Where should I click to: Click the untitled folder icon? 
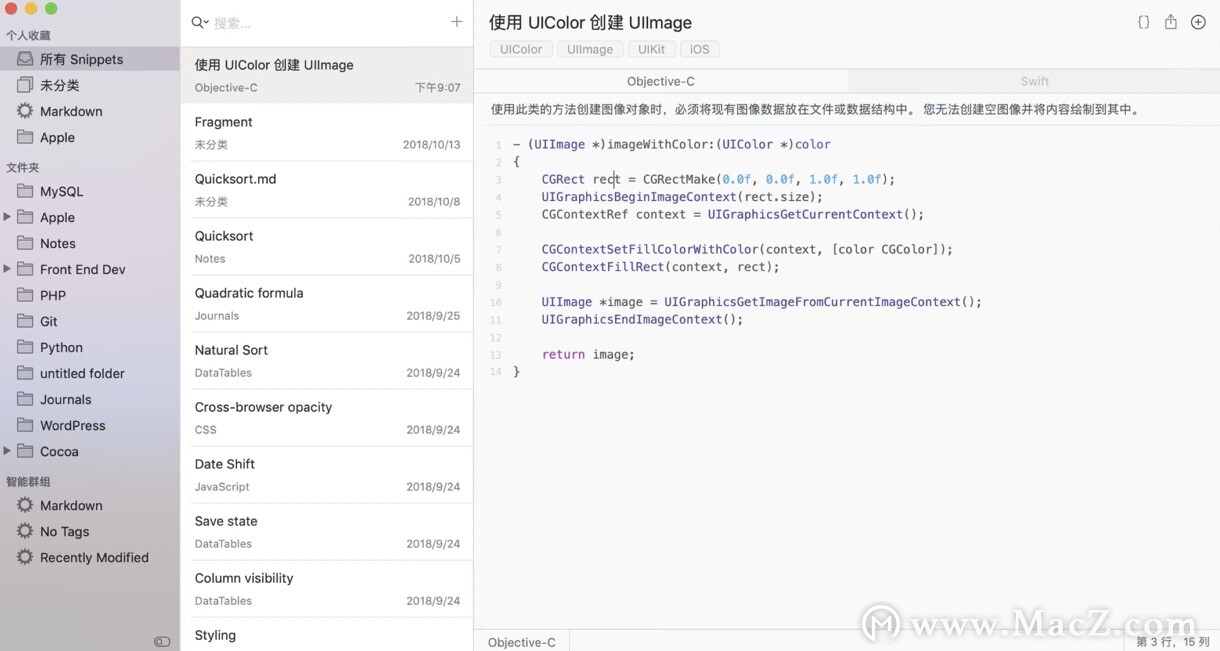25,373
